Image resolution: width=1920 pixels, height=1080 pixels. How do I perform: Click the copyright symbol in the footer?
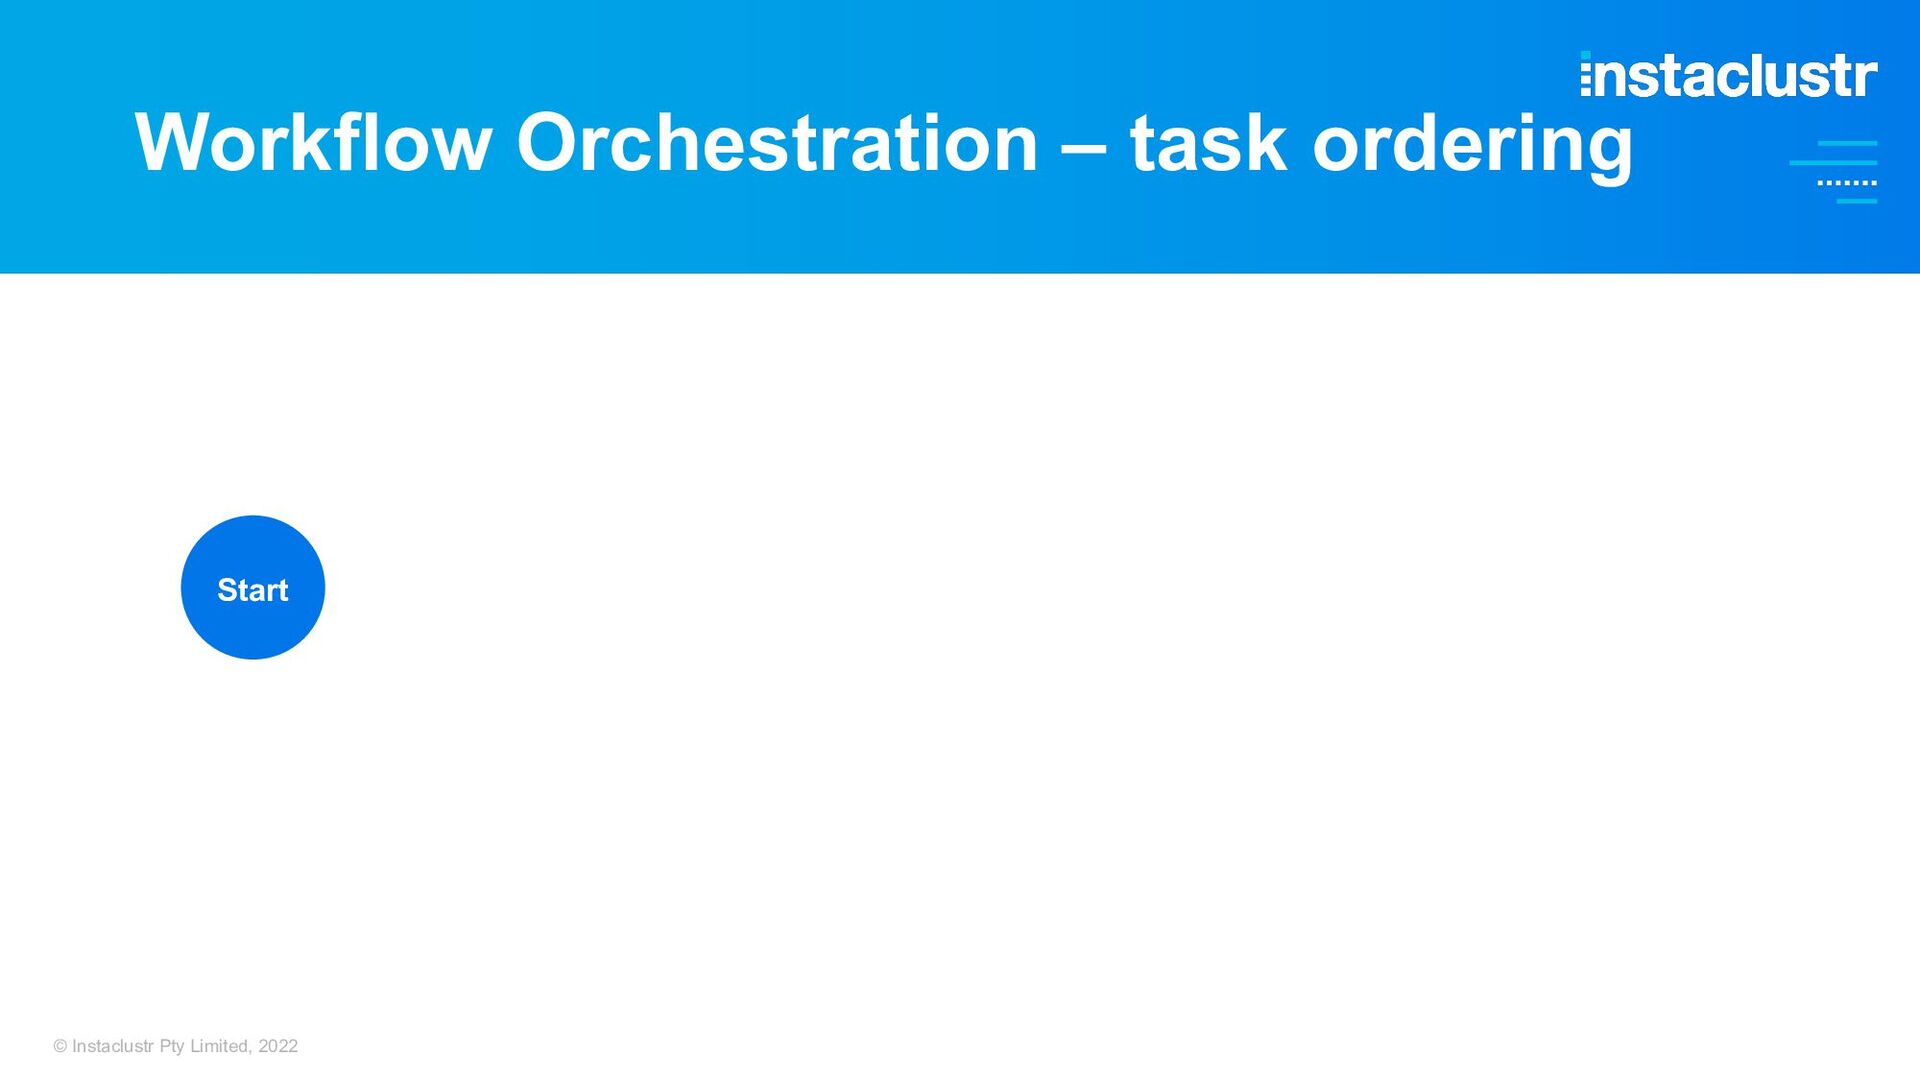(60, 1046)
